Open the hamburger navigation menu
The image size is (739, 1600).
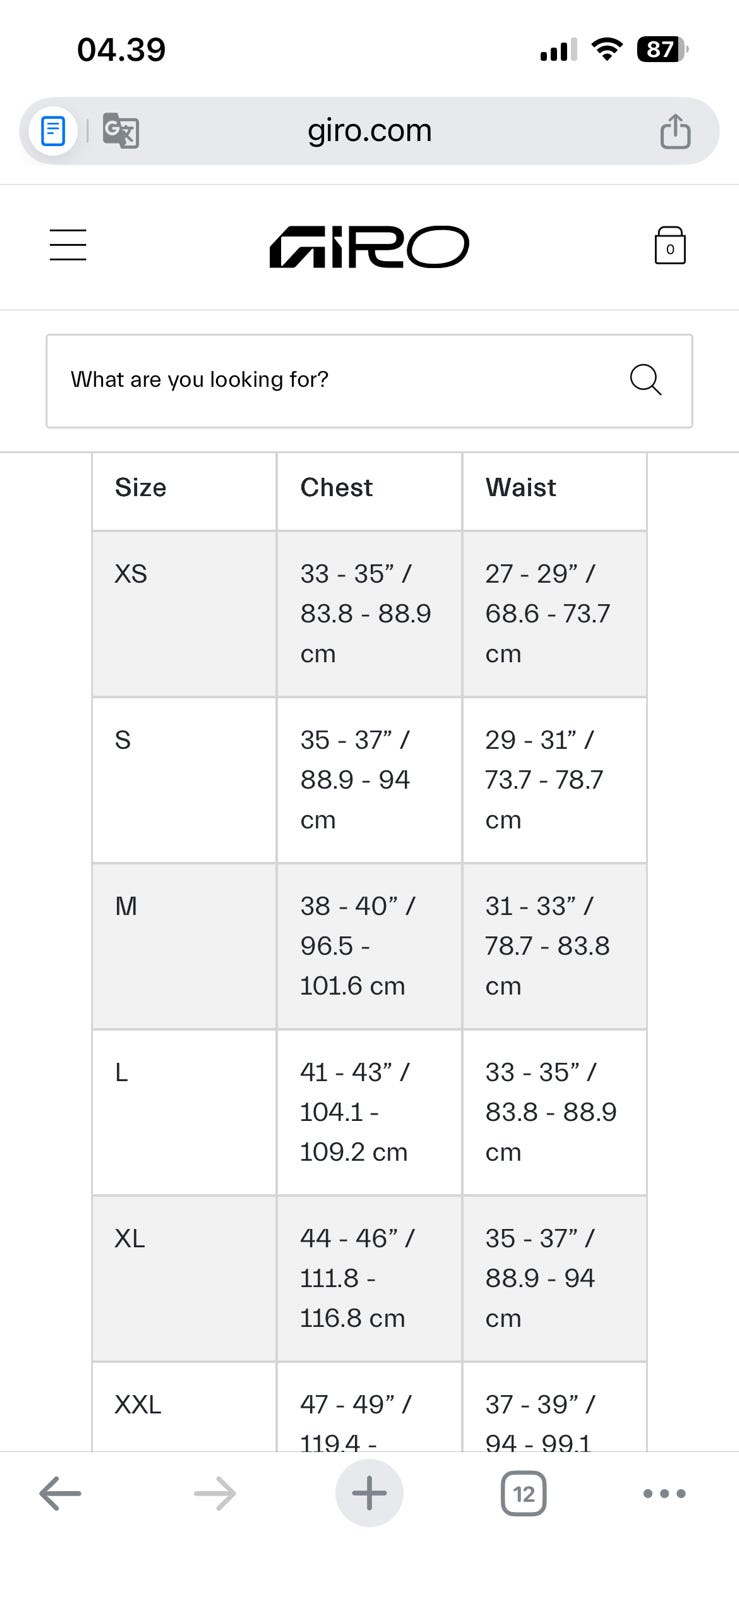coord(68,245)
